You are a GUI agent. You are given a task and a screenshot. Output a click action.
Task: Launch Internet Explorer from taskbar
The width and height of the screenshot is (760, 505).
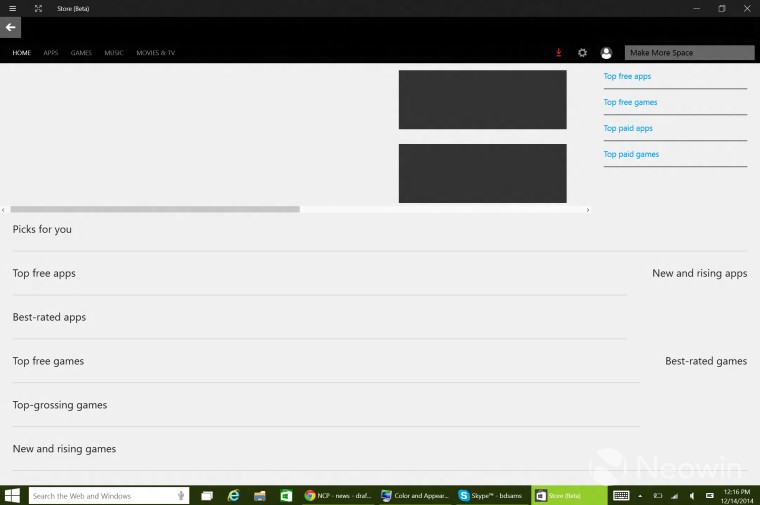click(234, 496)
